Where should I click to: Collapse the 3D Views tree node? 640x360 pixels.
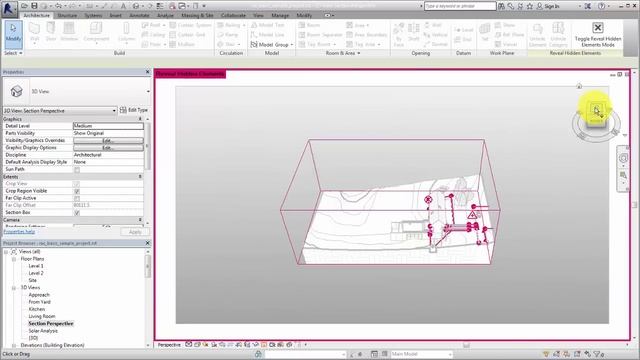14,288
